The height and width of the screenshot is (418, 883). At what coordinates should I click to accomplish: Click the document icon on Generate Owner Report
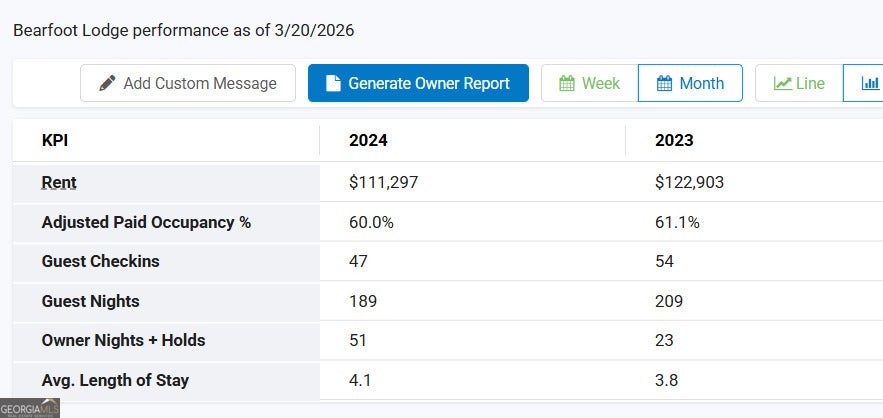click(333, 83)
